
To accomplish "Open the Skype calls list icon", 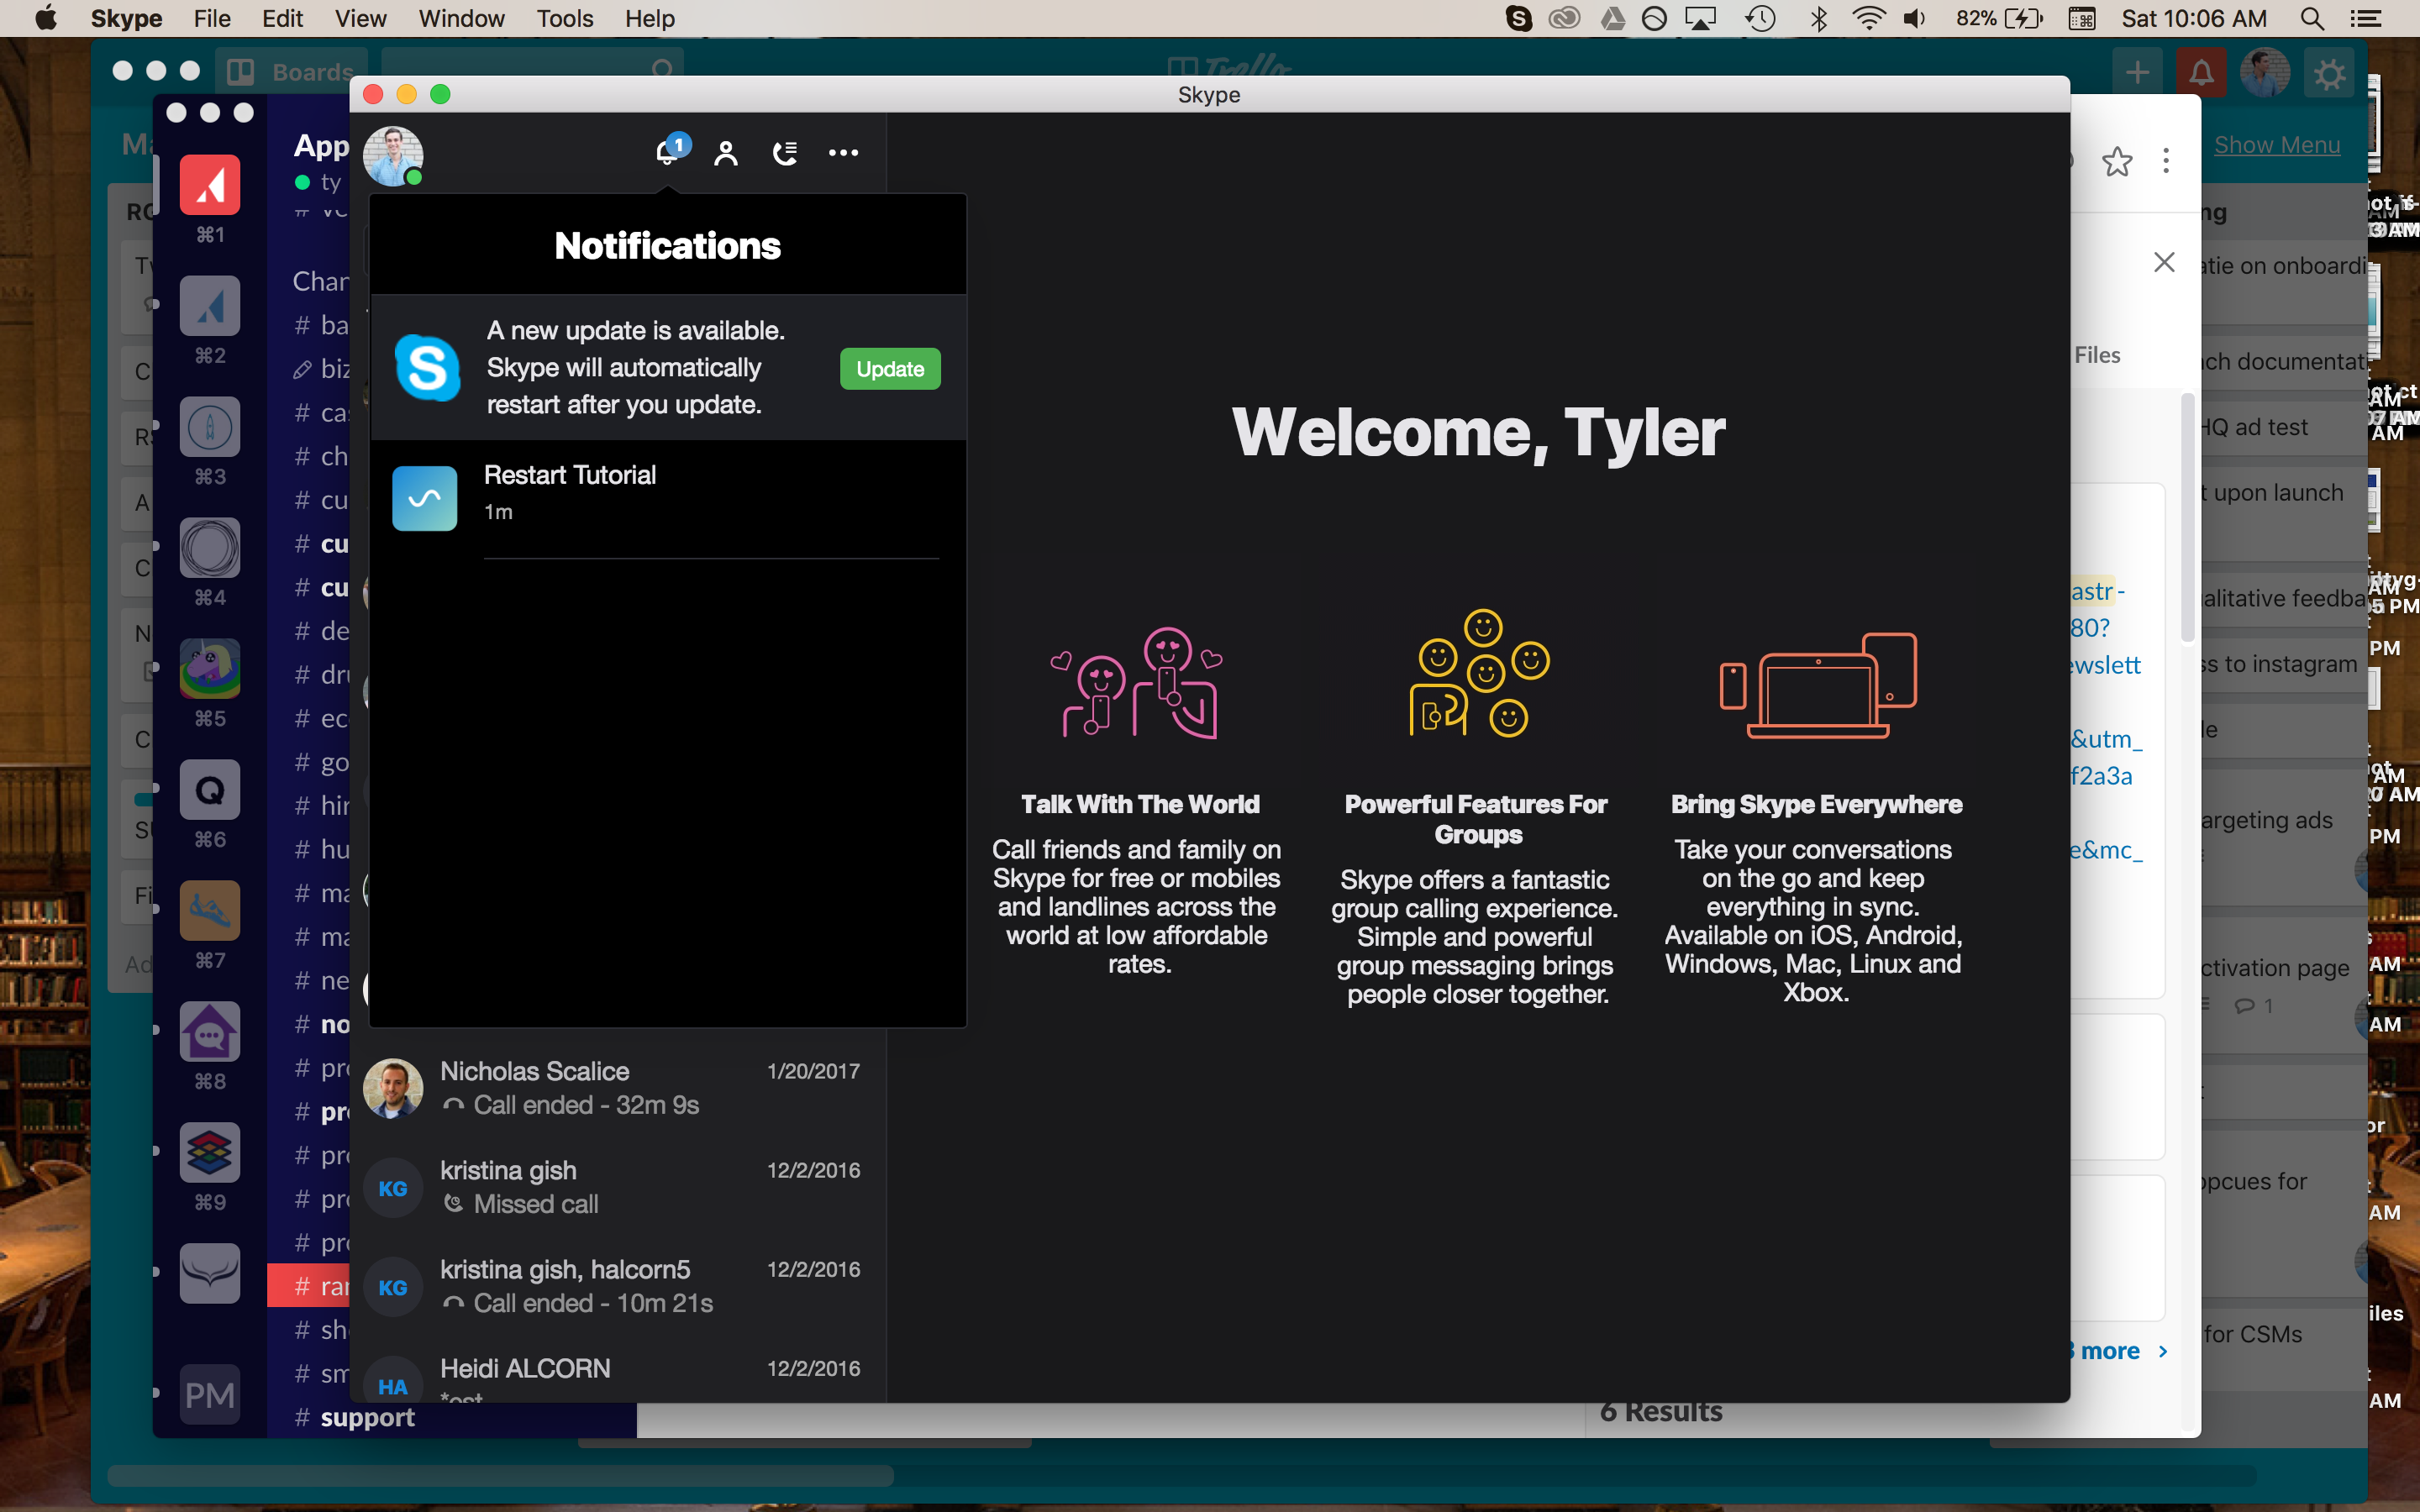I will [785, 153].
